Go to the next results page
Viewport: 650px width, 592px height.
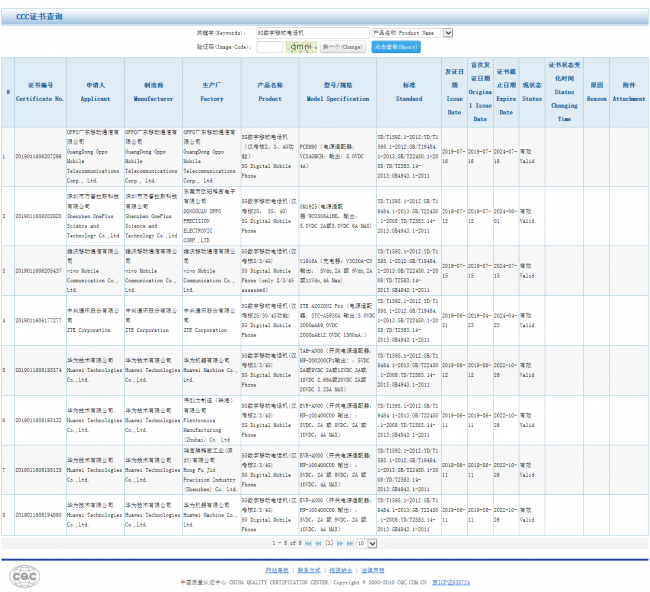pyautogui.click(x=339, y=543)
